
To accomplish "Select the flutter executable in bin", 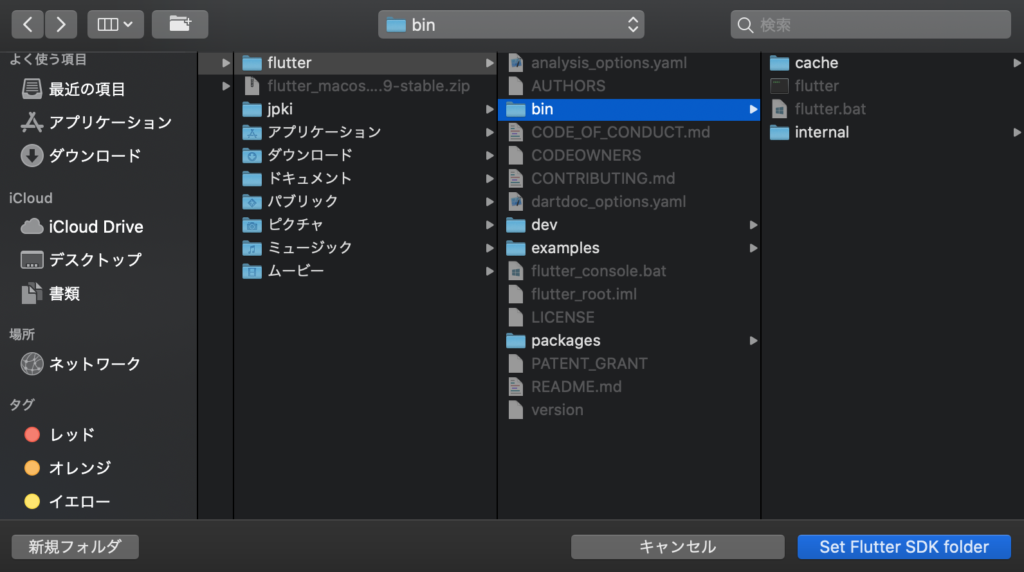I will pos(893,86).
